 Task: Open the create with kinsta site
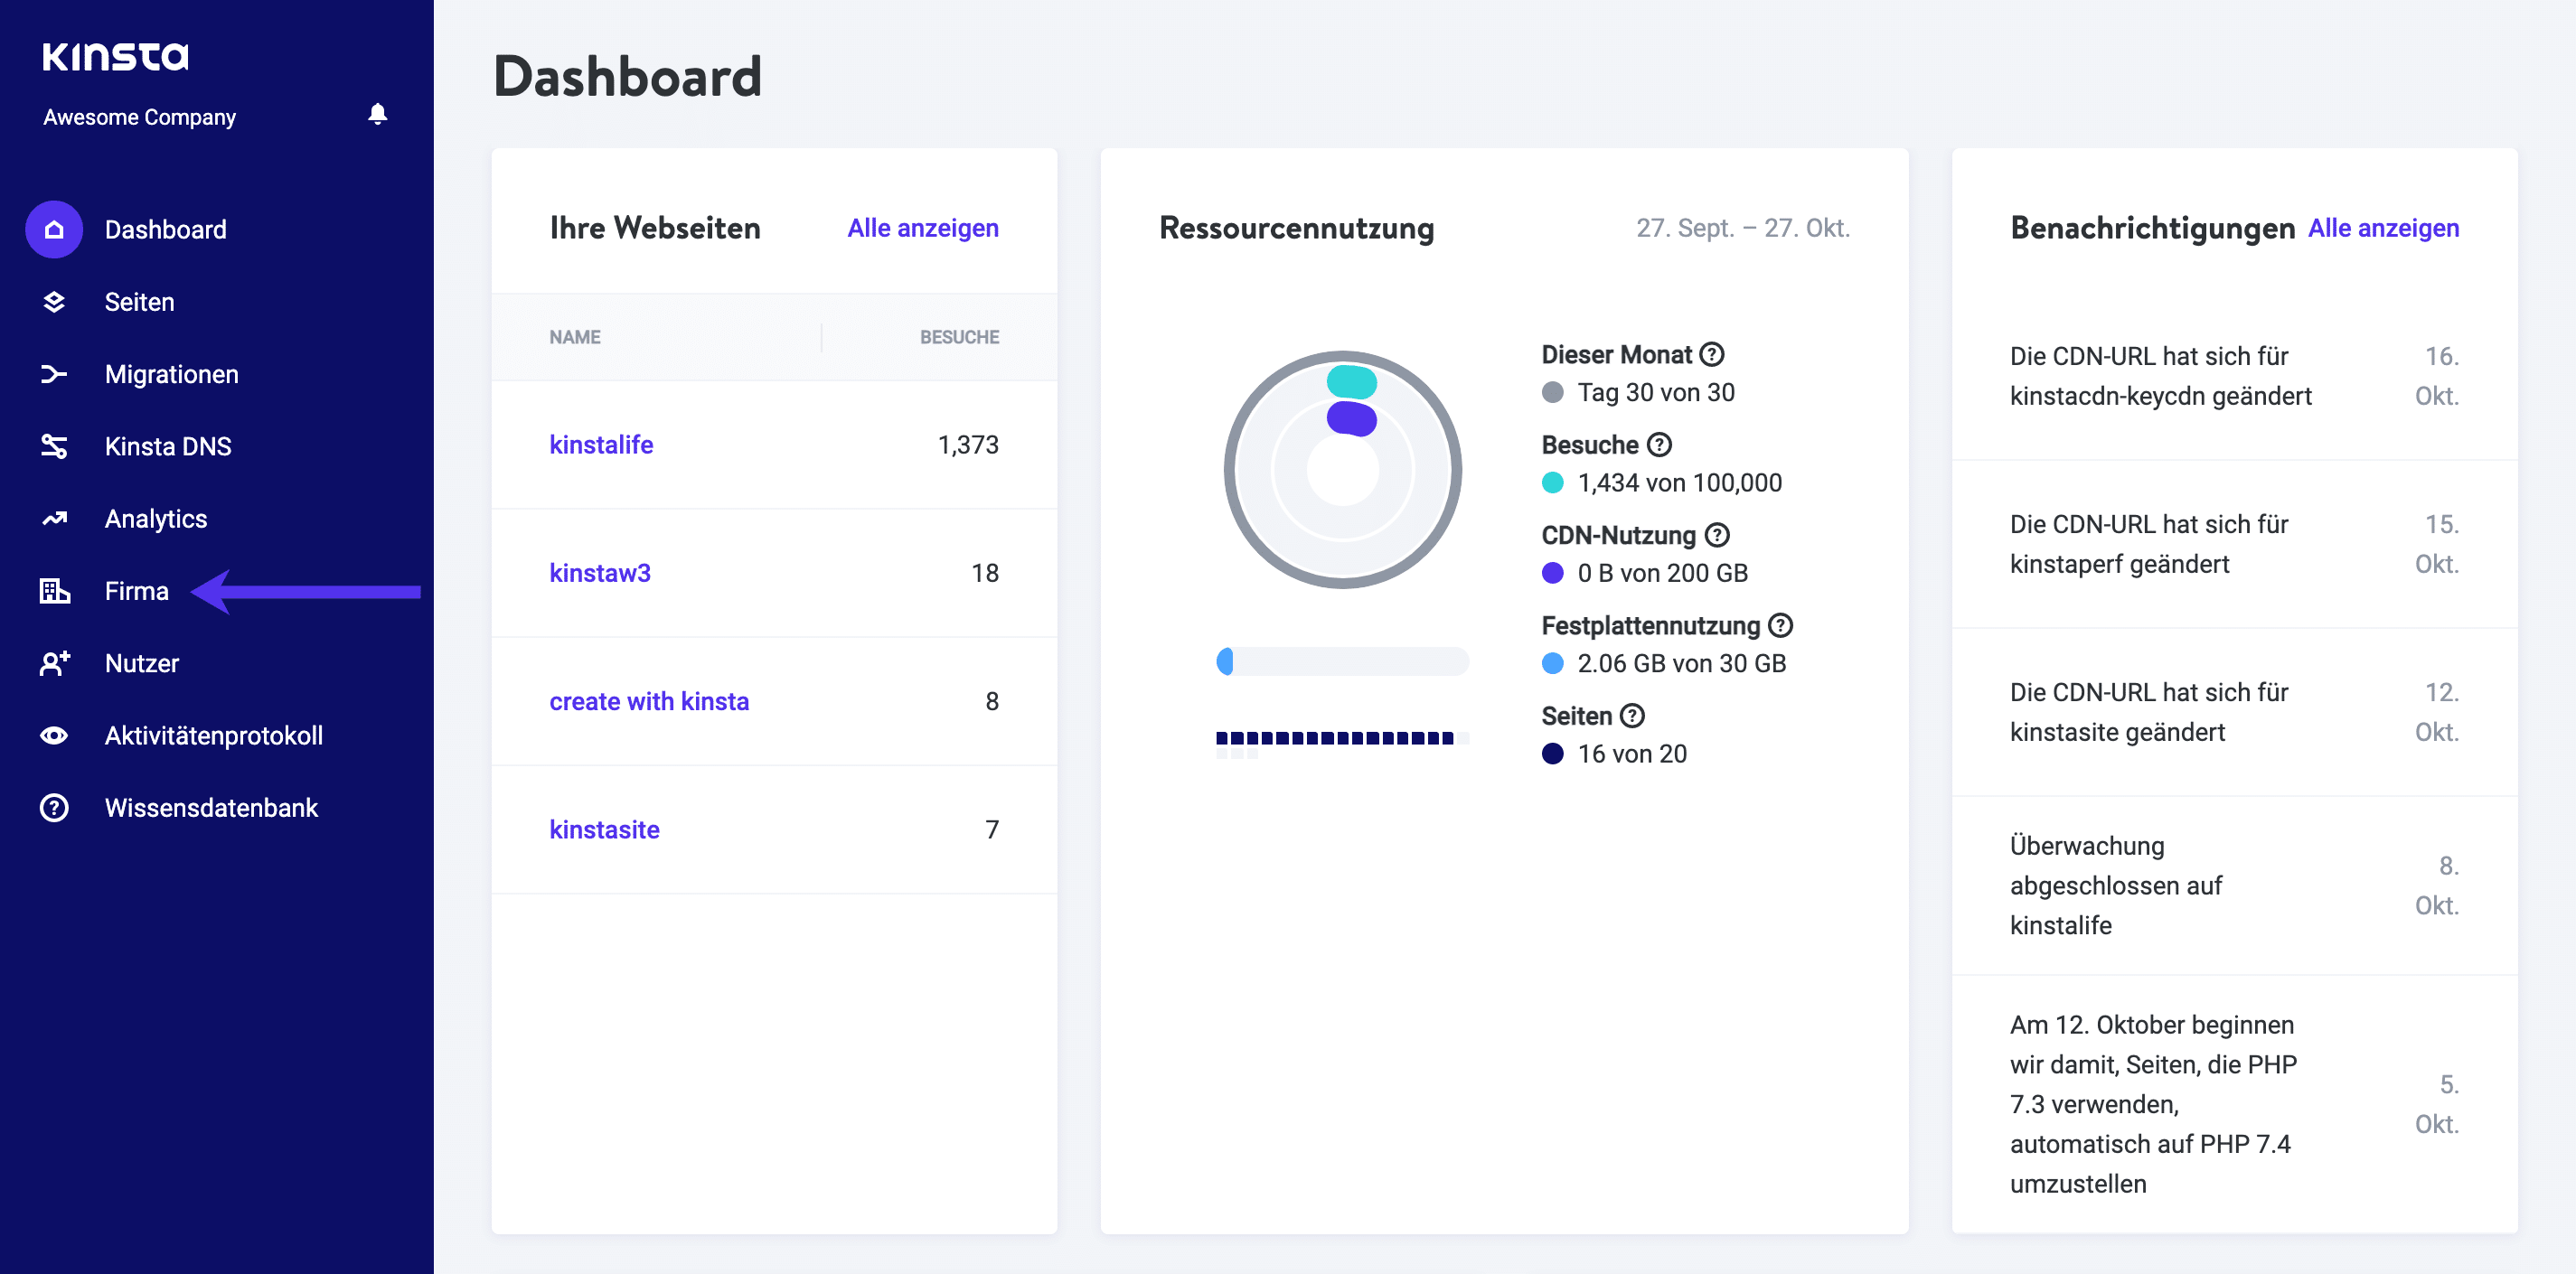(x=649, y=701)
